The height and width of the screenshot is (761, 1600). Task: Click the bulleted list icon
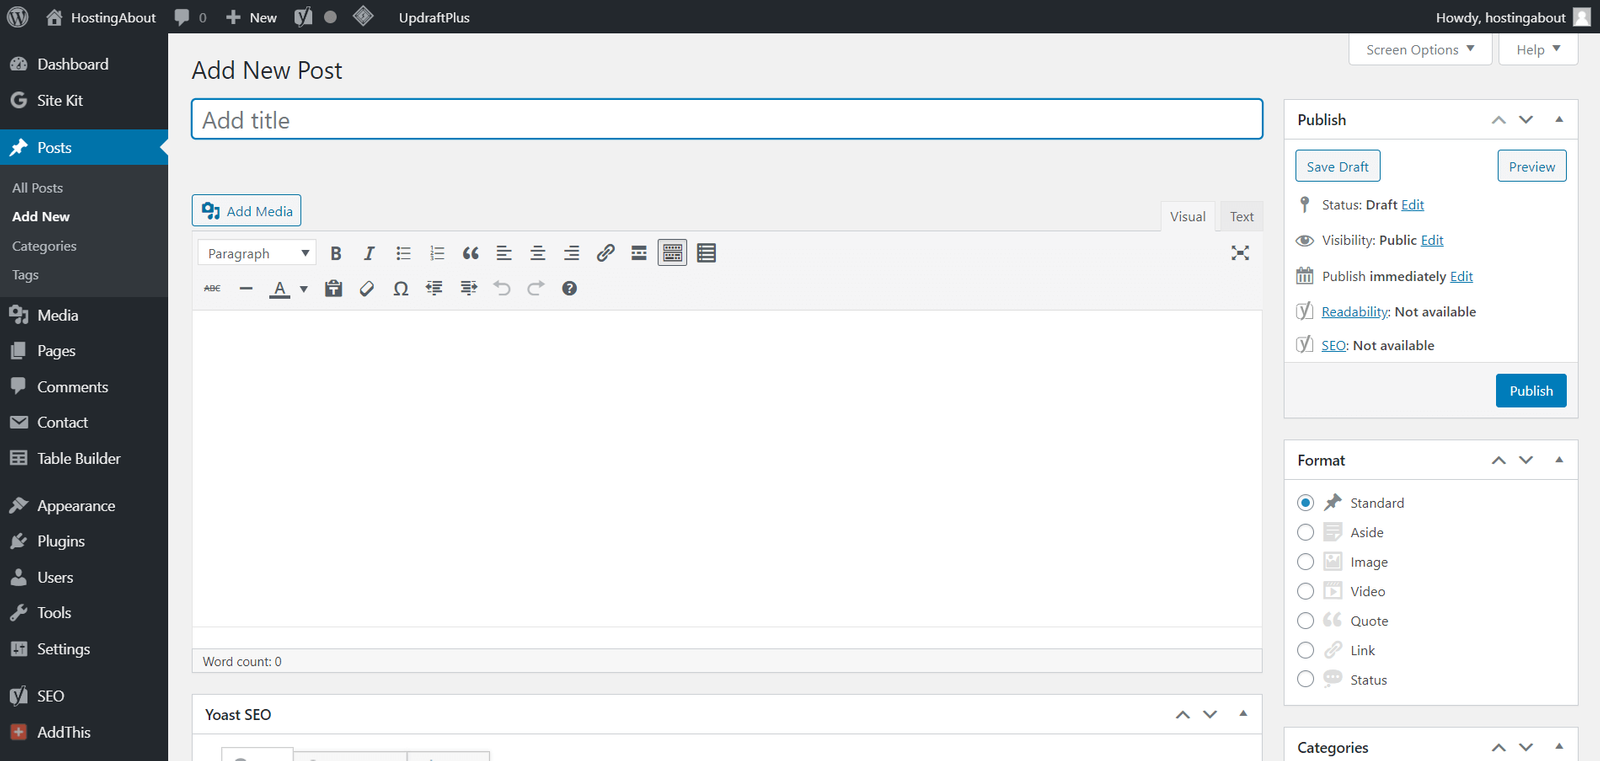click(403, 254)
